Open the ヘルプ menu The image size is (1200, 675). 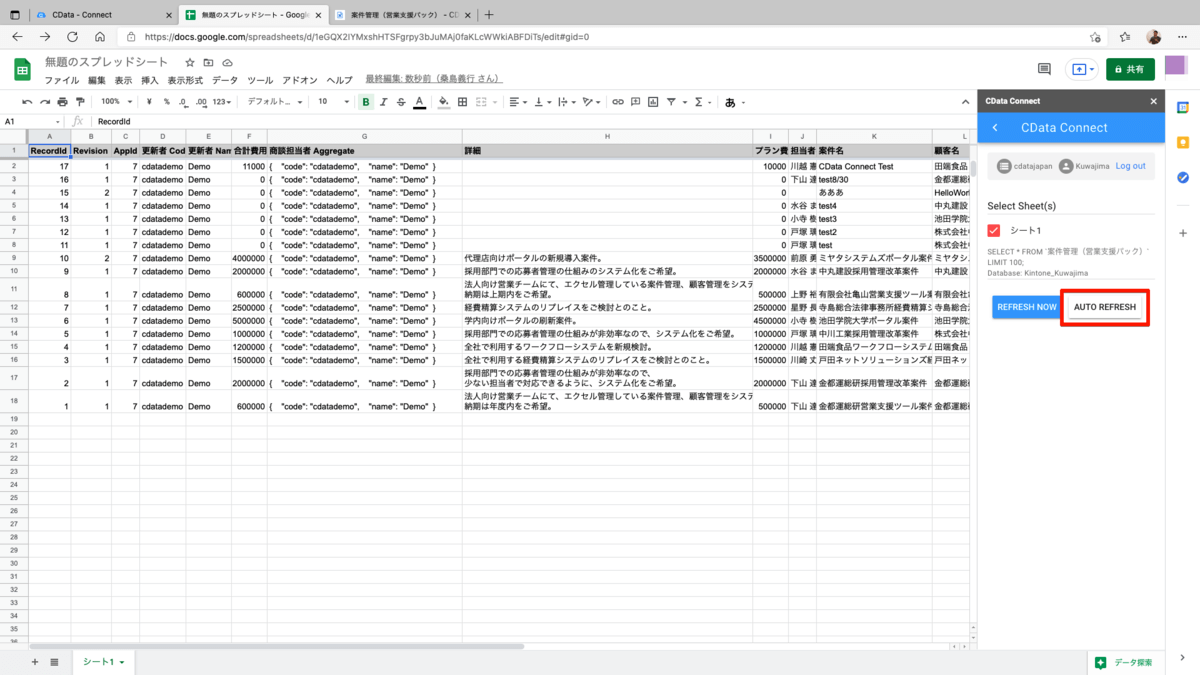tap(340, 80)
